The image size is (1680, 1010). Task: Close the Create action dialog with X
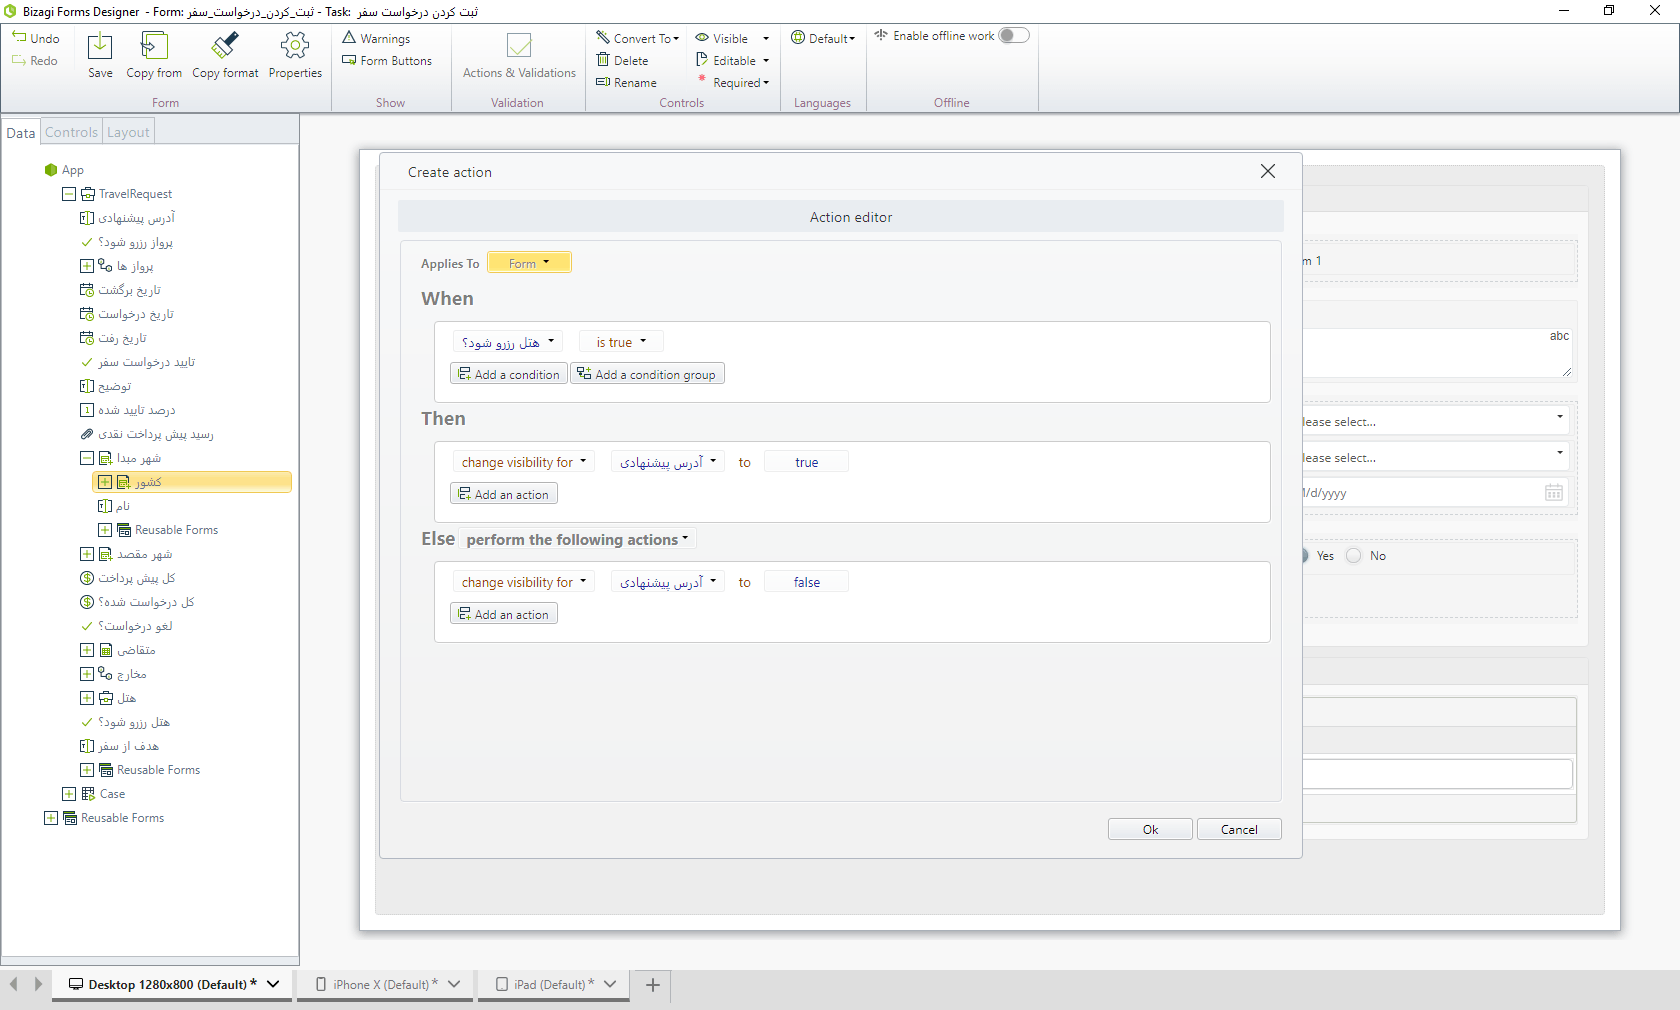point(1268,171)
